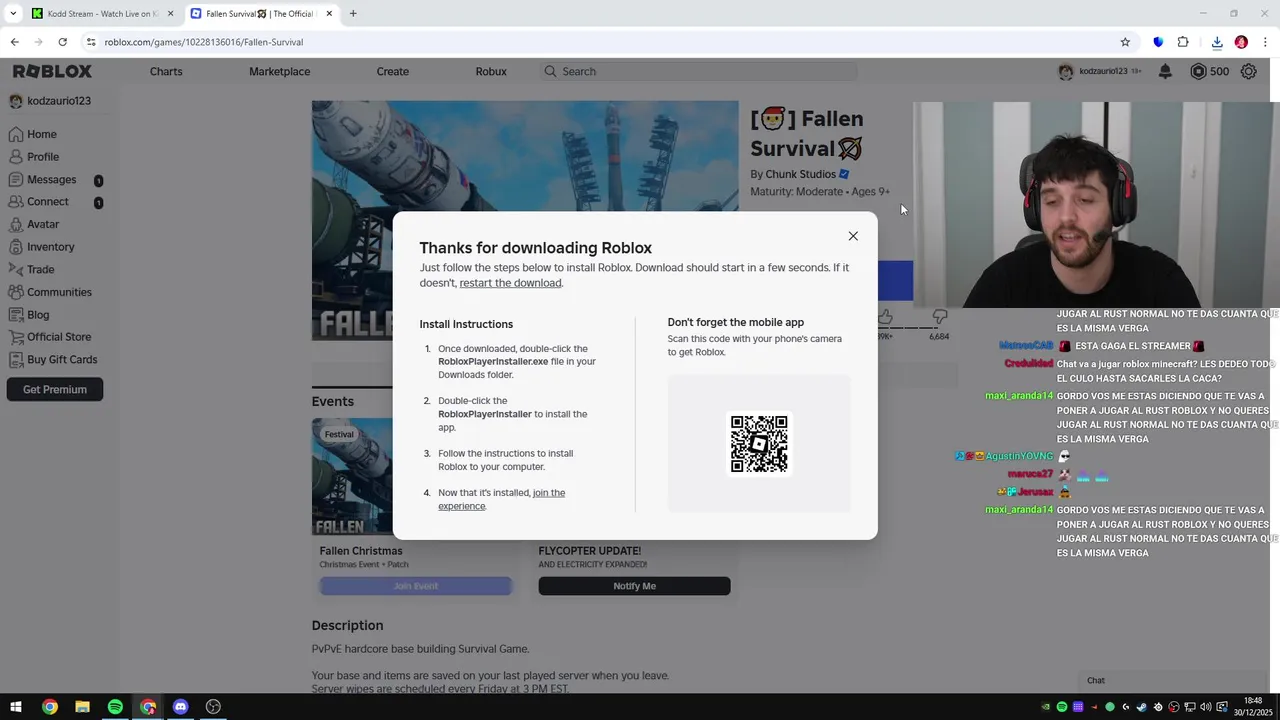Click the kodzaurio123 sidebar profile name

pos(59,101)
